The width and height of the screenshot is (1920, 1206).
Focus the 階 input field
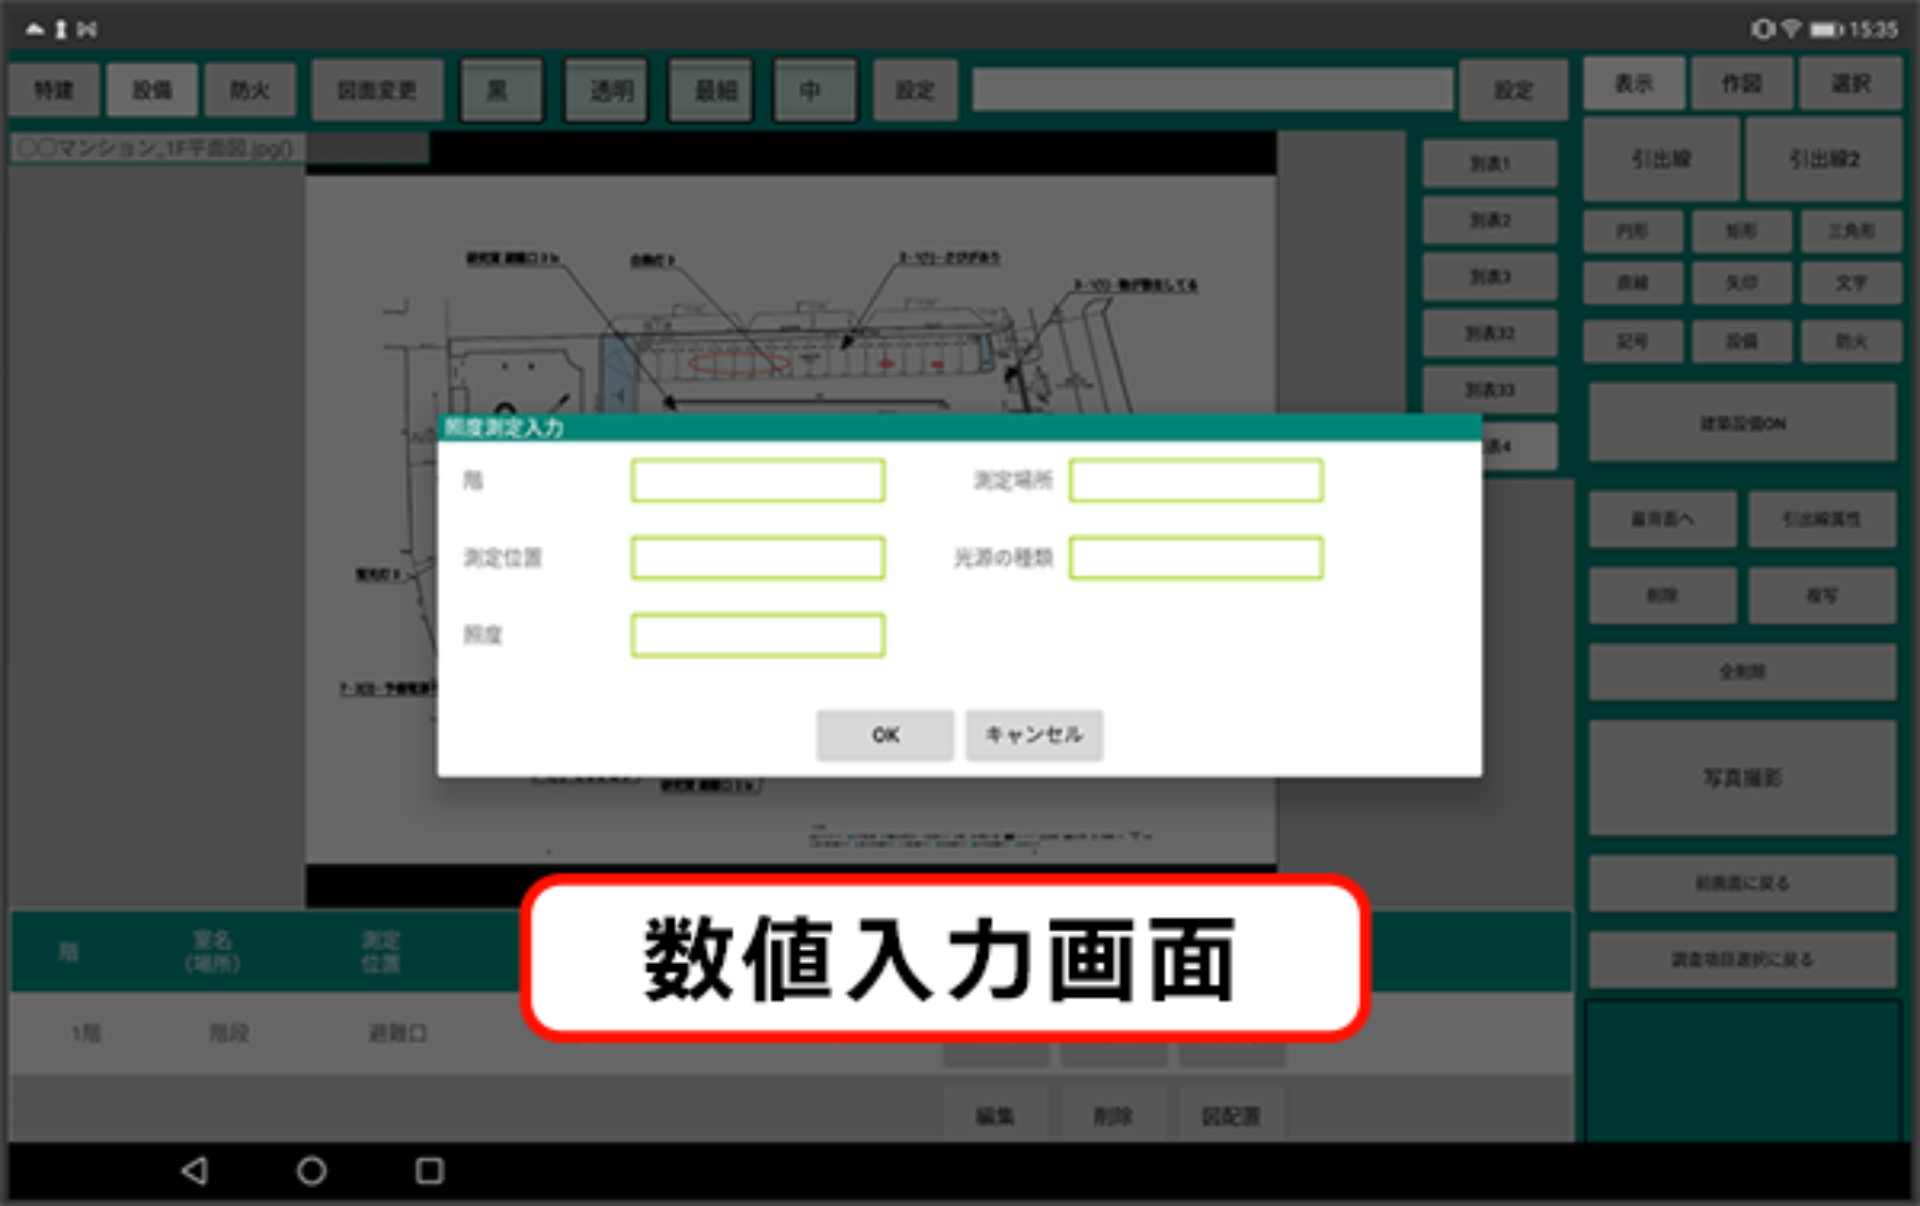758,480
